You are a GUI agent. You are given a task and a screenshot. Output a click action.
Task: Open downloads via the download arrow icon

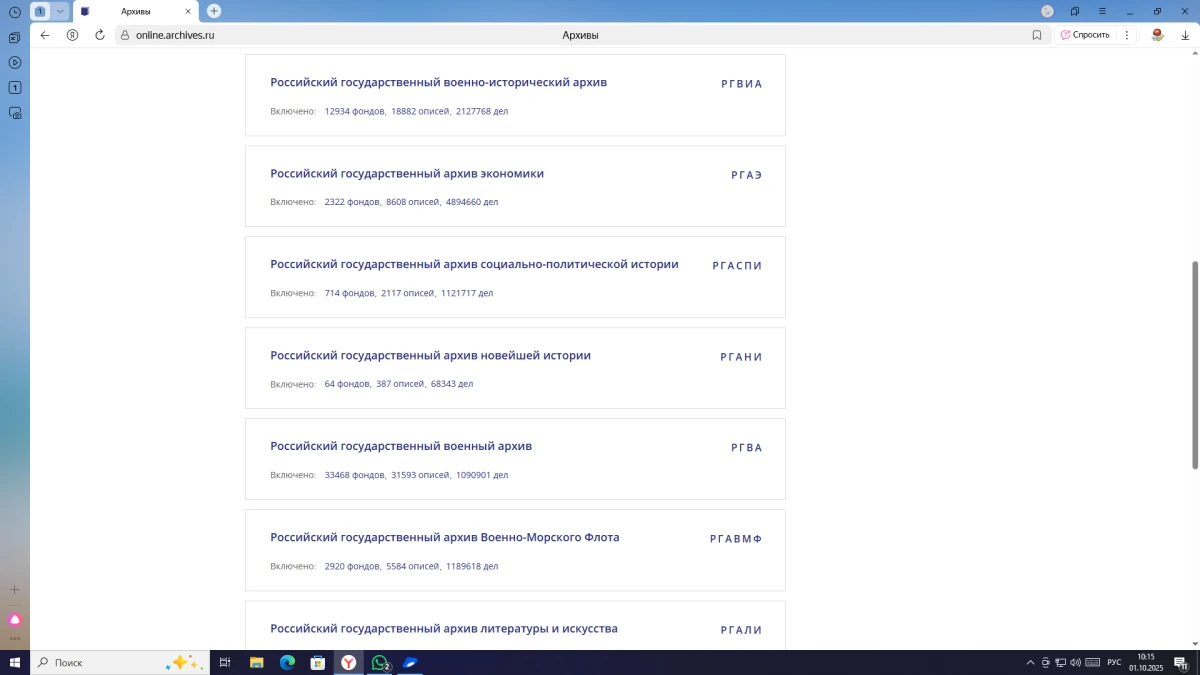pyautogui.click(x=1185, y=35)
